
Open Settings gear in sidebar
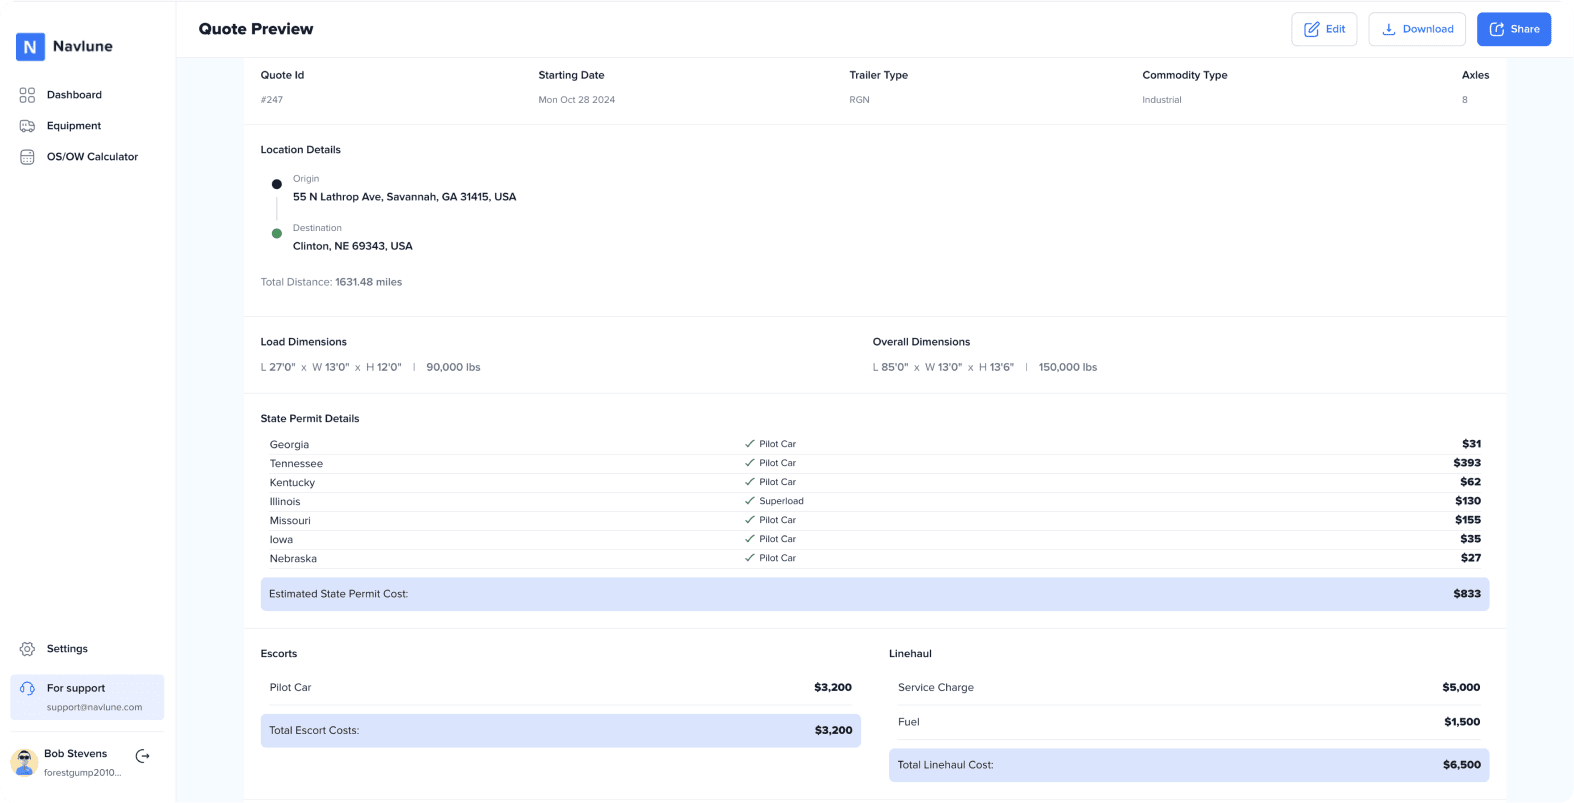pos(27,649)
